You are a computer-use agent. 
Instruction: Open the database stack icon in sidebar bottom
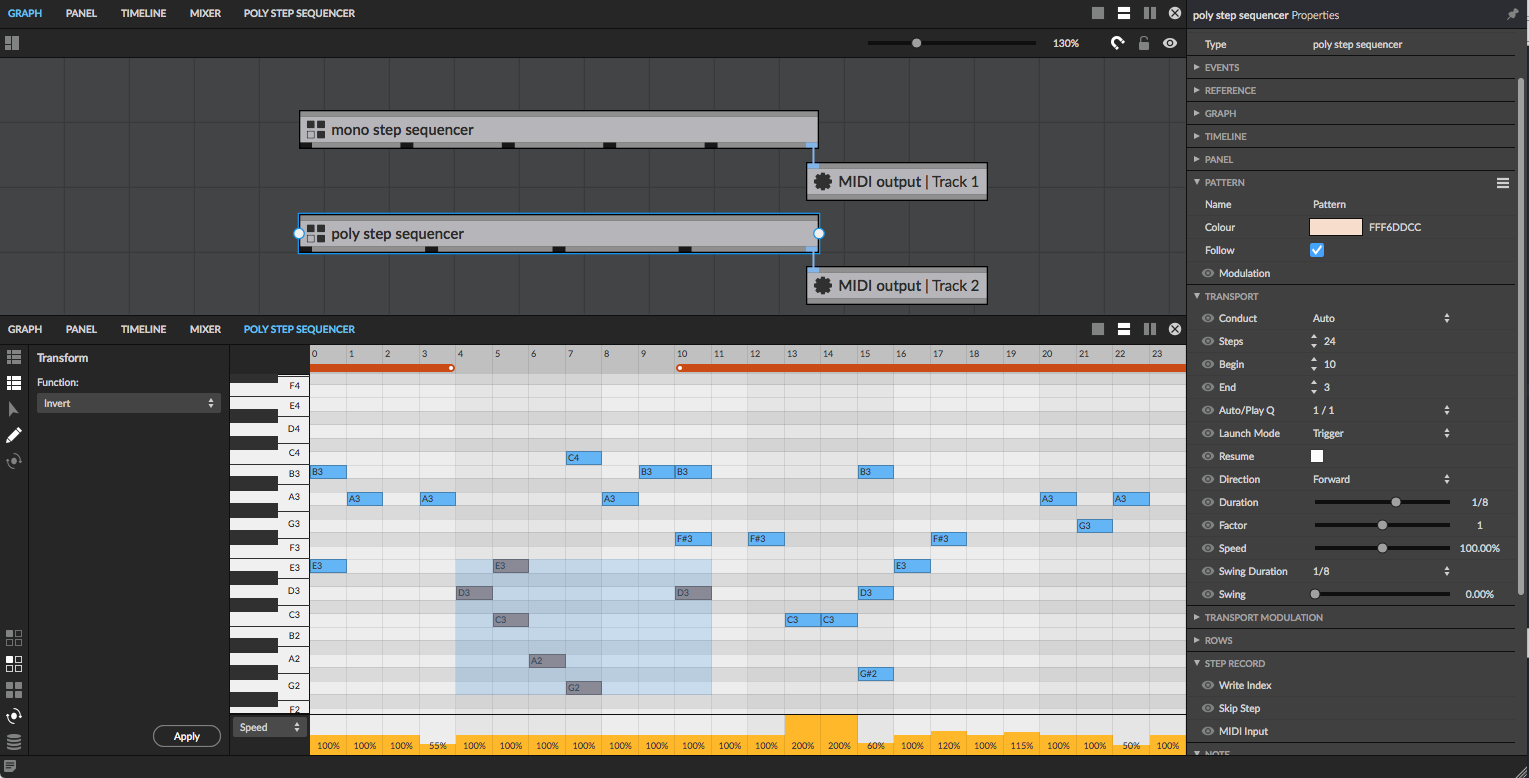pos(14,742)
